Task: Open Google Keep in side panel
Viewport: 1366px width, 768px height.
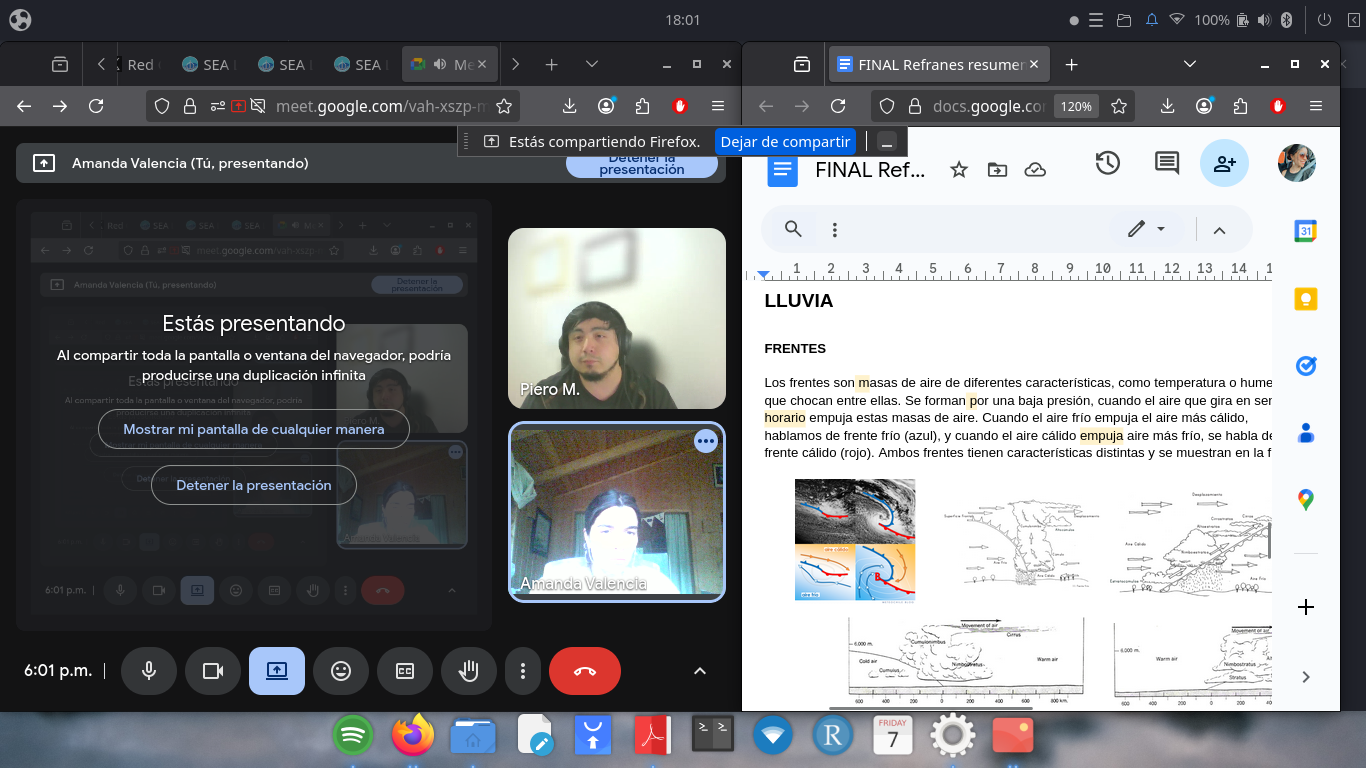Action: 1305,299
